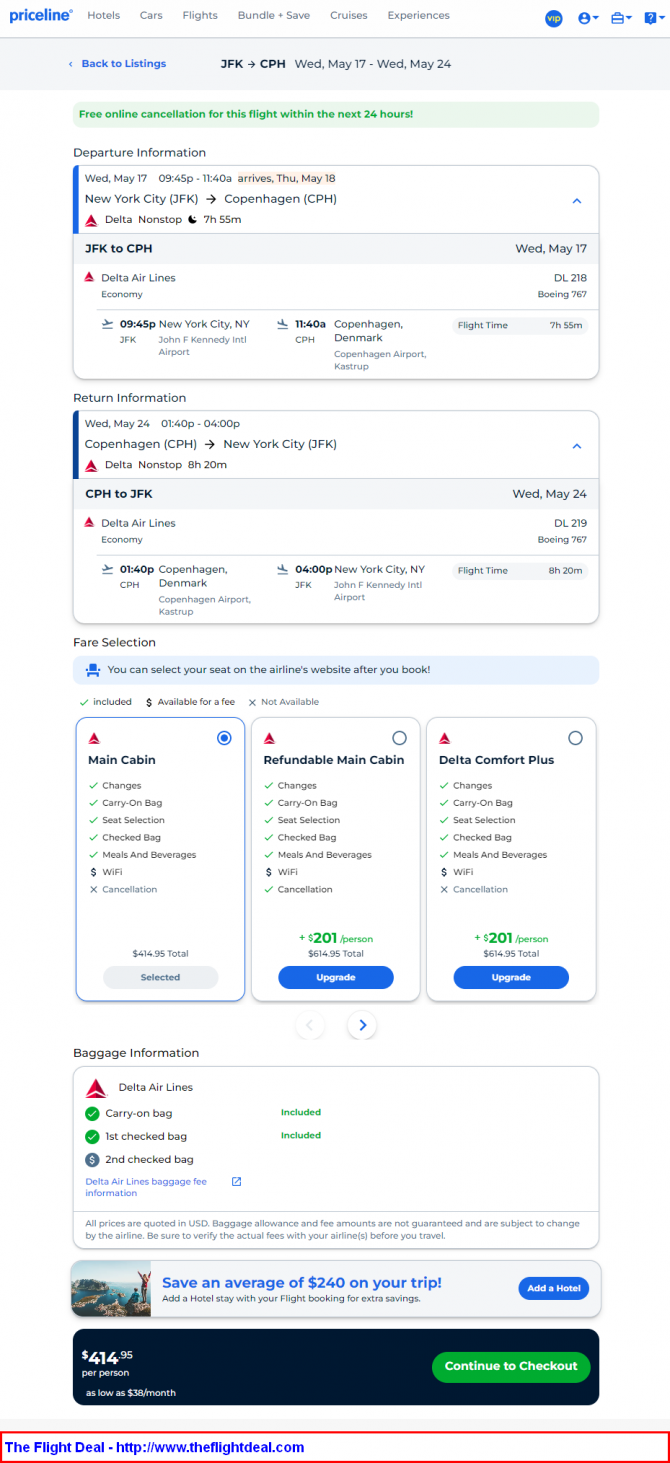Open the Bundle + Save menu
This screenshot has height=1463, width=670.
[273, 16]
